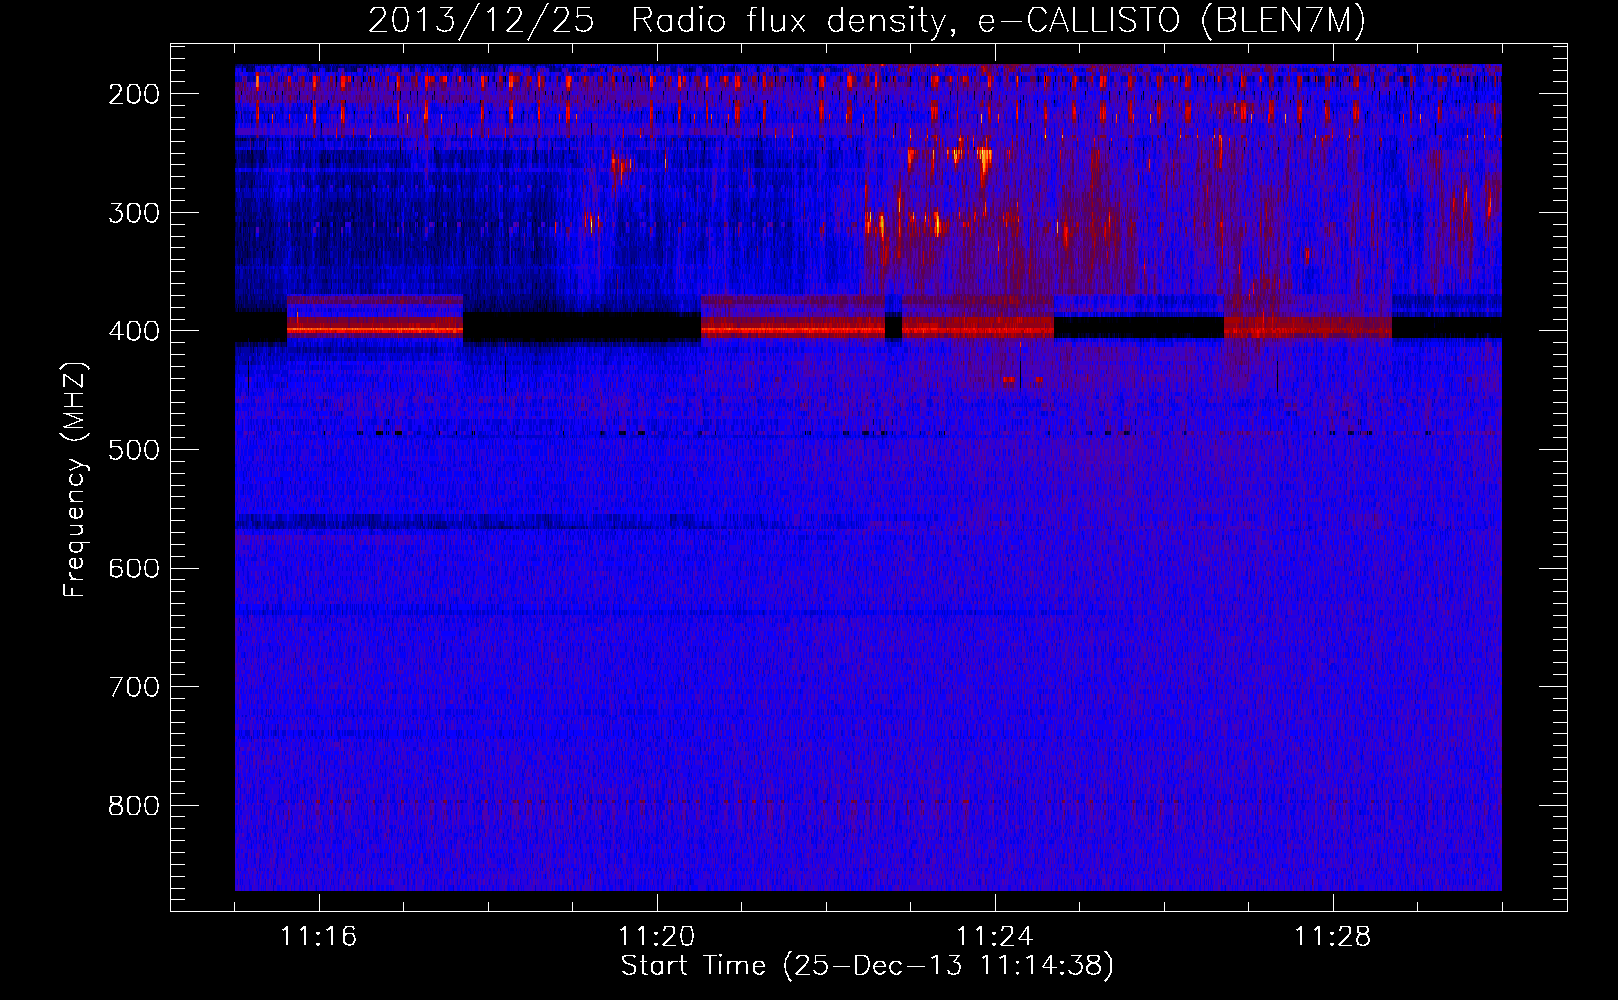Click the 600 frequency tick label
The height and width of the screenshot is (1000, 1618).
(x=134, y=568)
